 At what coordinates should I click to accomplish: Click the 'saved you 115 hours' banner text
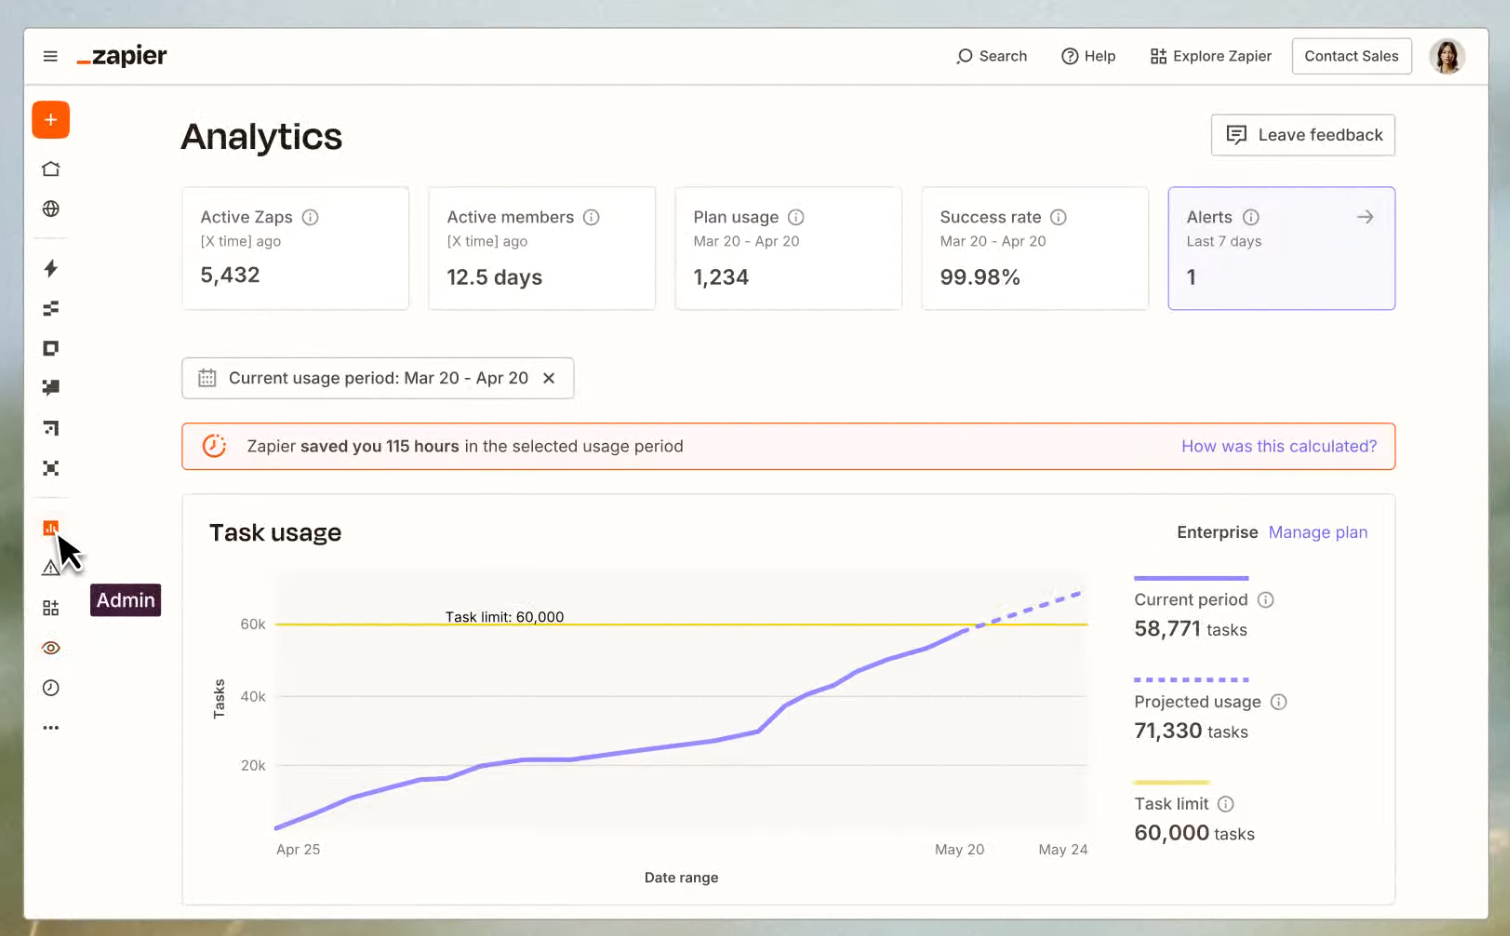coord(380,446)
